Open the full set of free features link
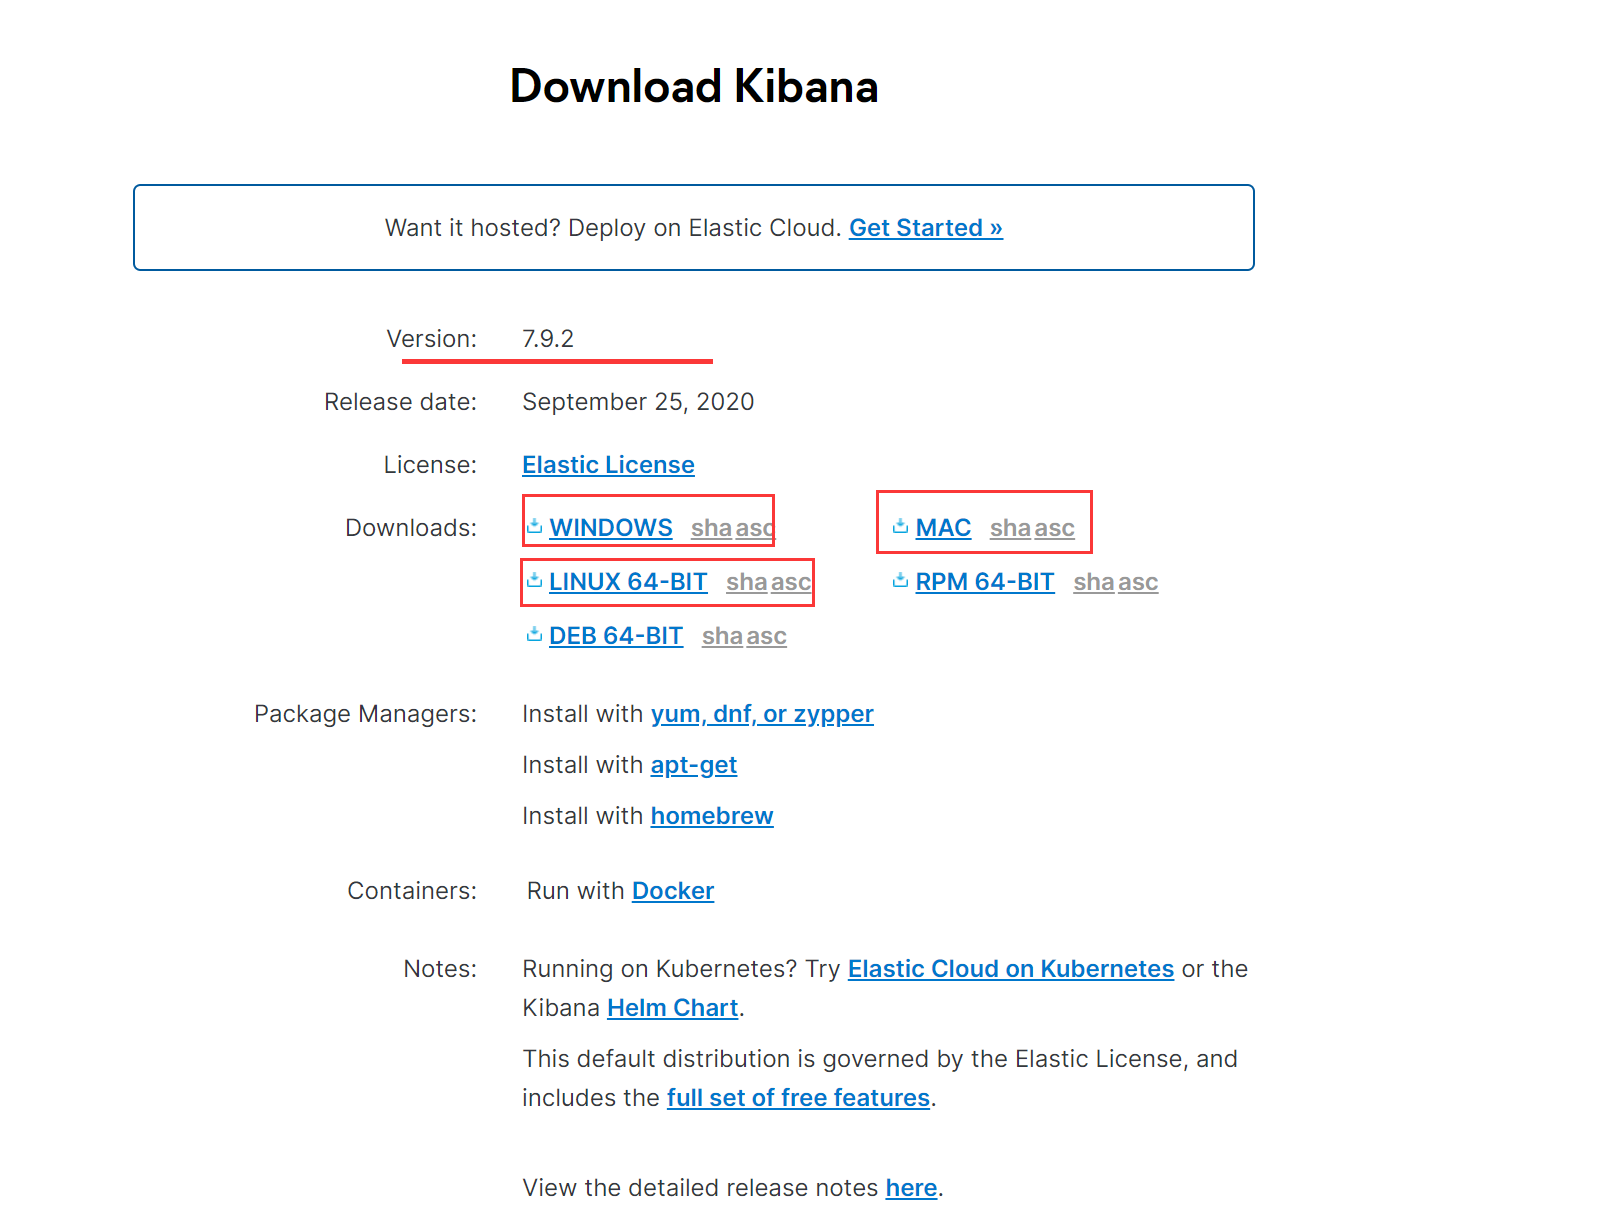 tap(799, 1098)
